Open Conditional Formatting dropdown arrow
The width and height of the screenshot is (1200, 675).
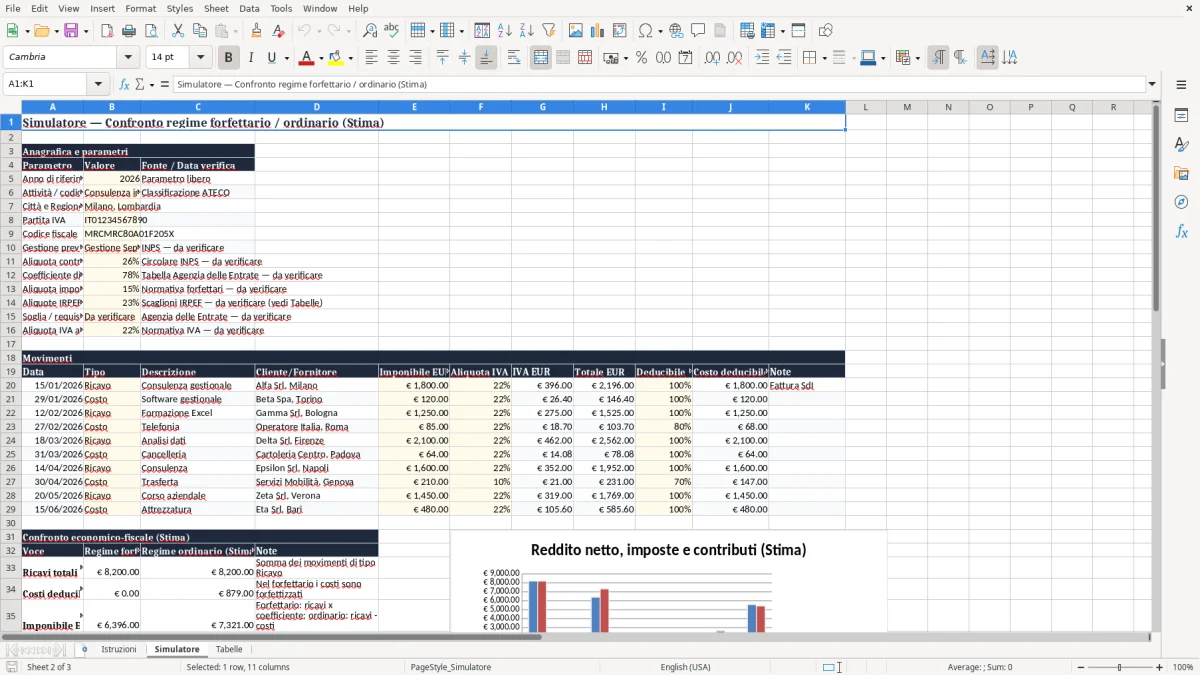[x=917, y=58]
